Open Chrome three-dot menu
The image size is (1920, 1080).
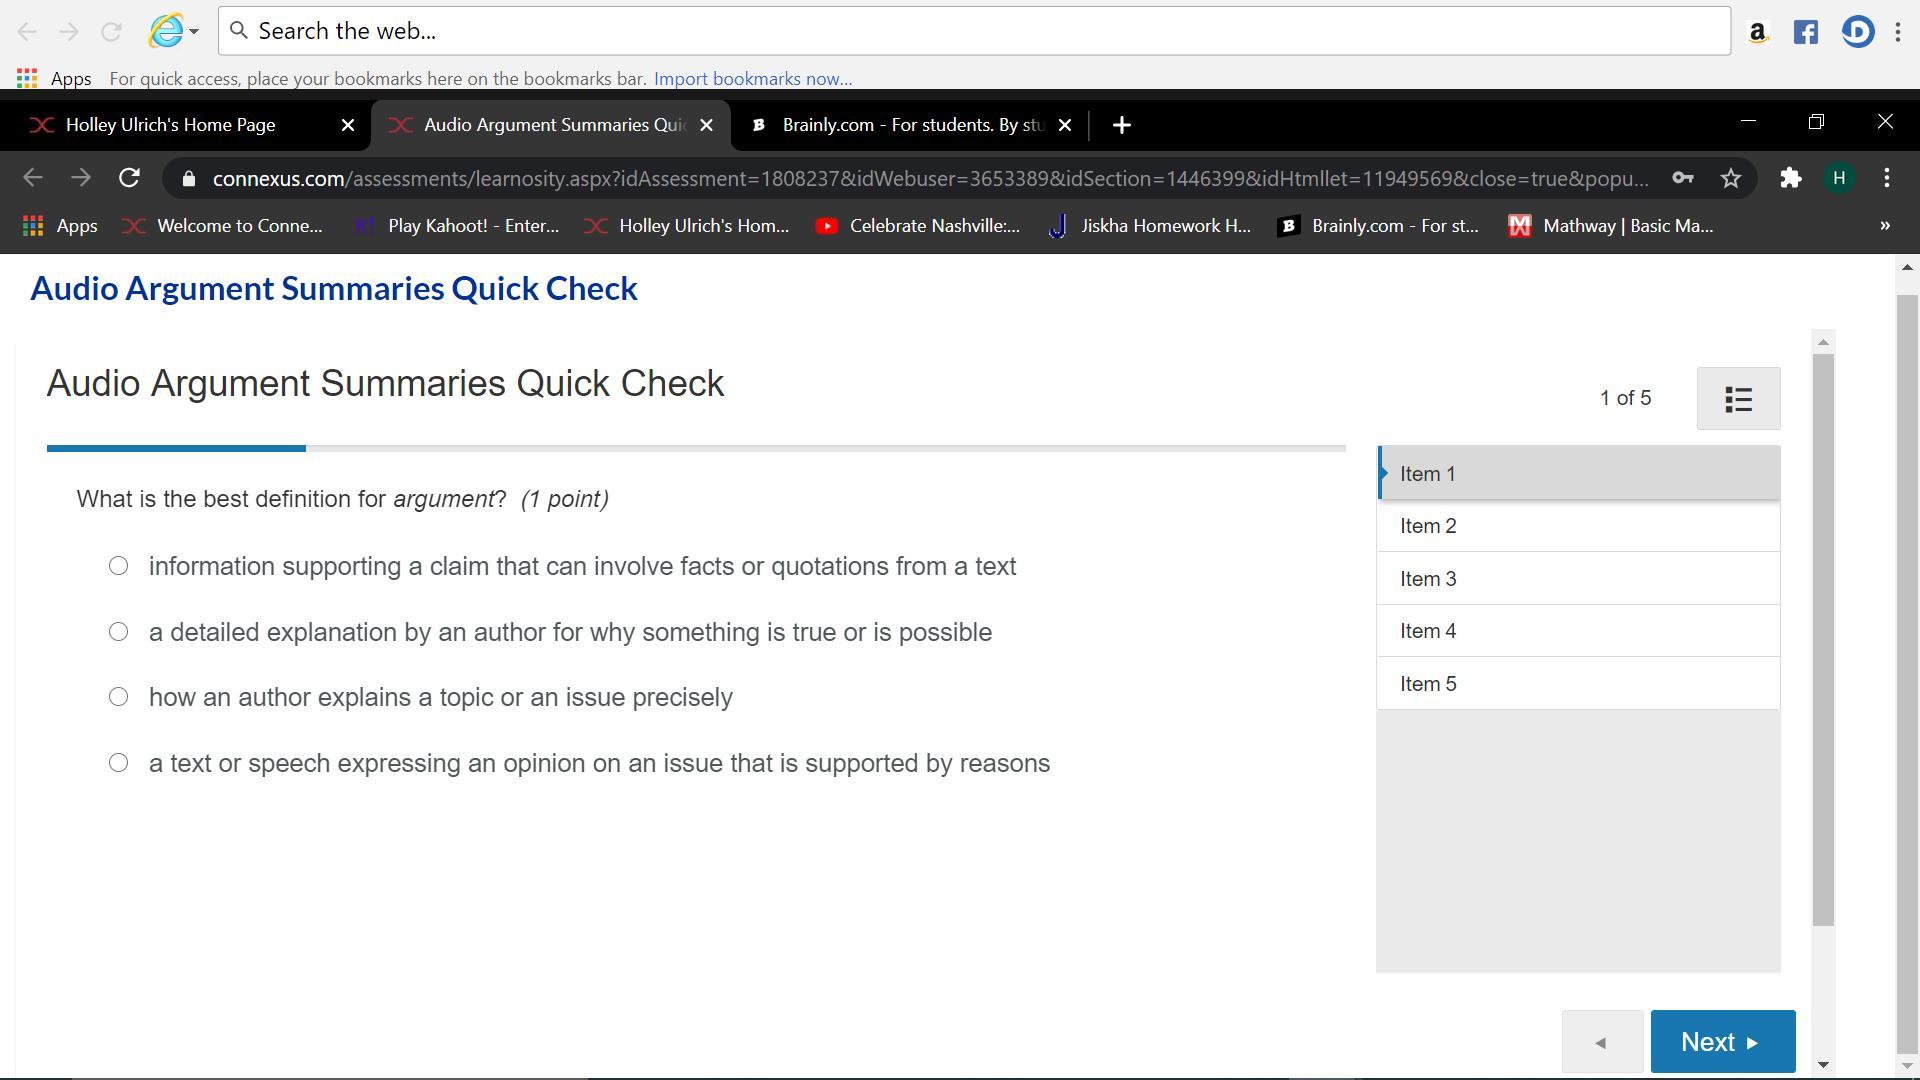click(1887, 179)
